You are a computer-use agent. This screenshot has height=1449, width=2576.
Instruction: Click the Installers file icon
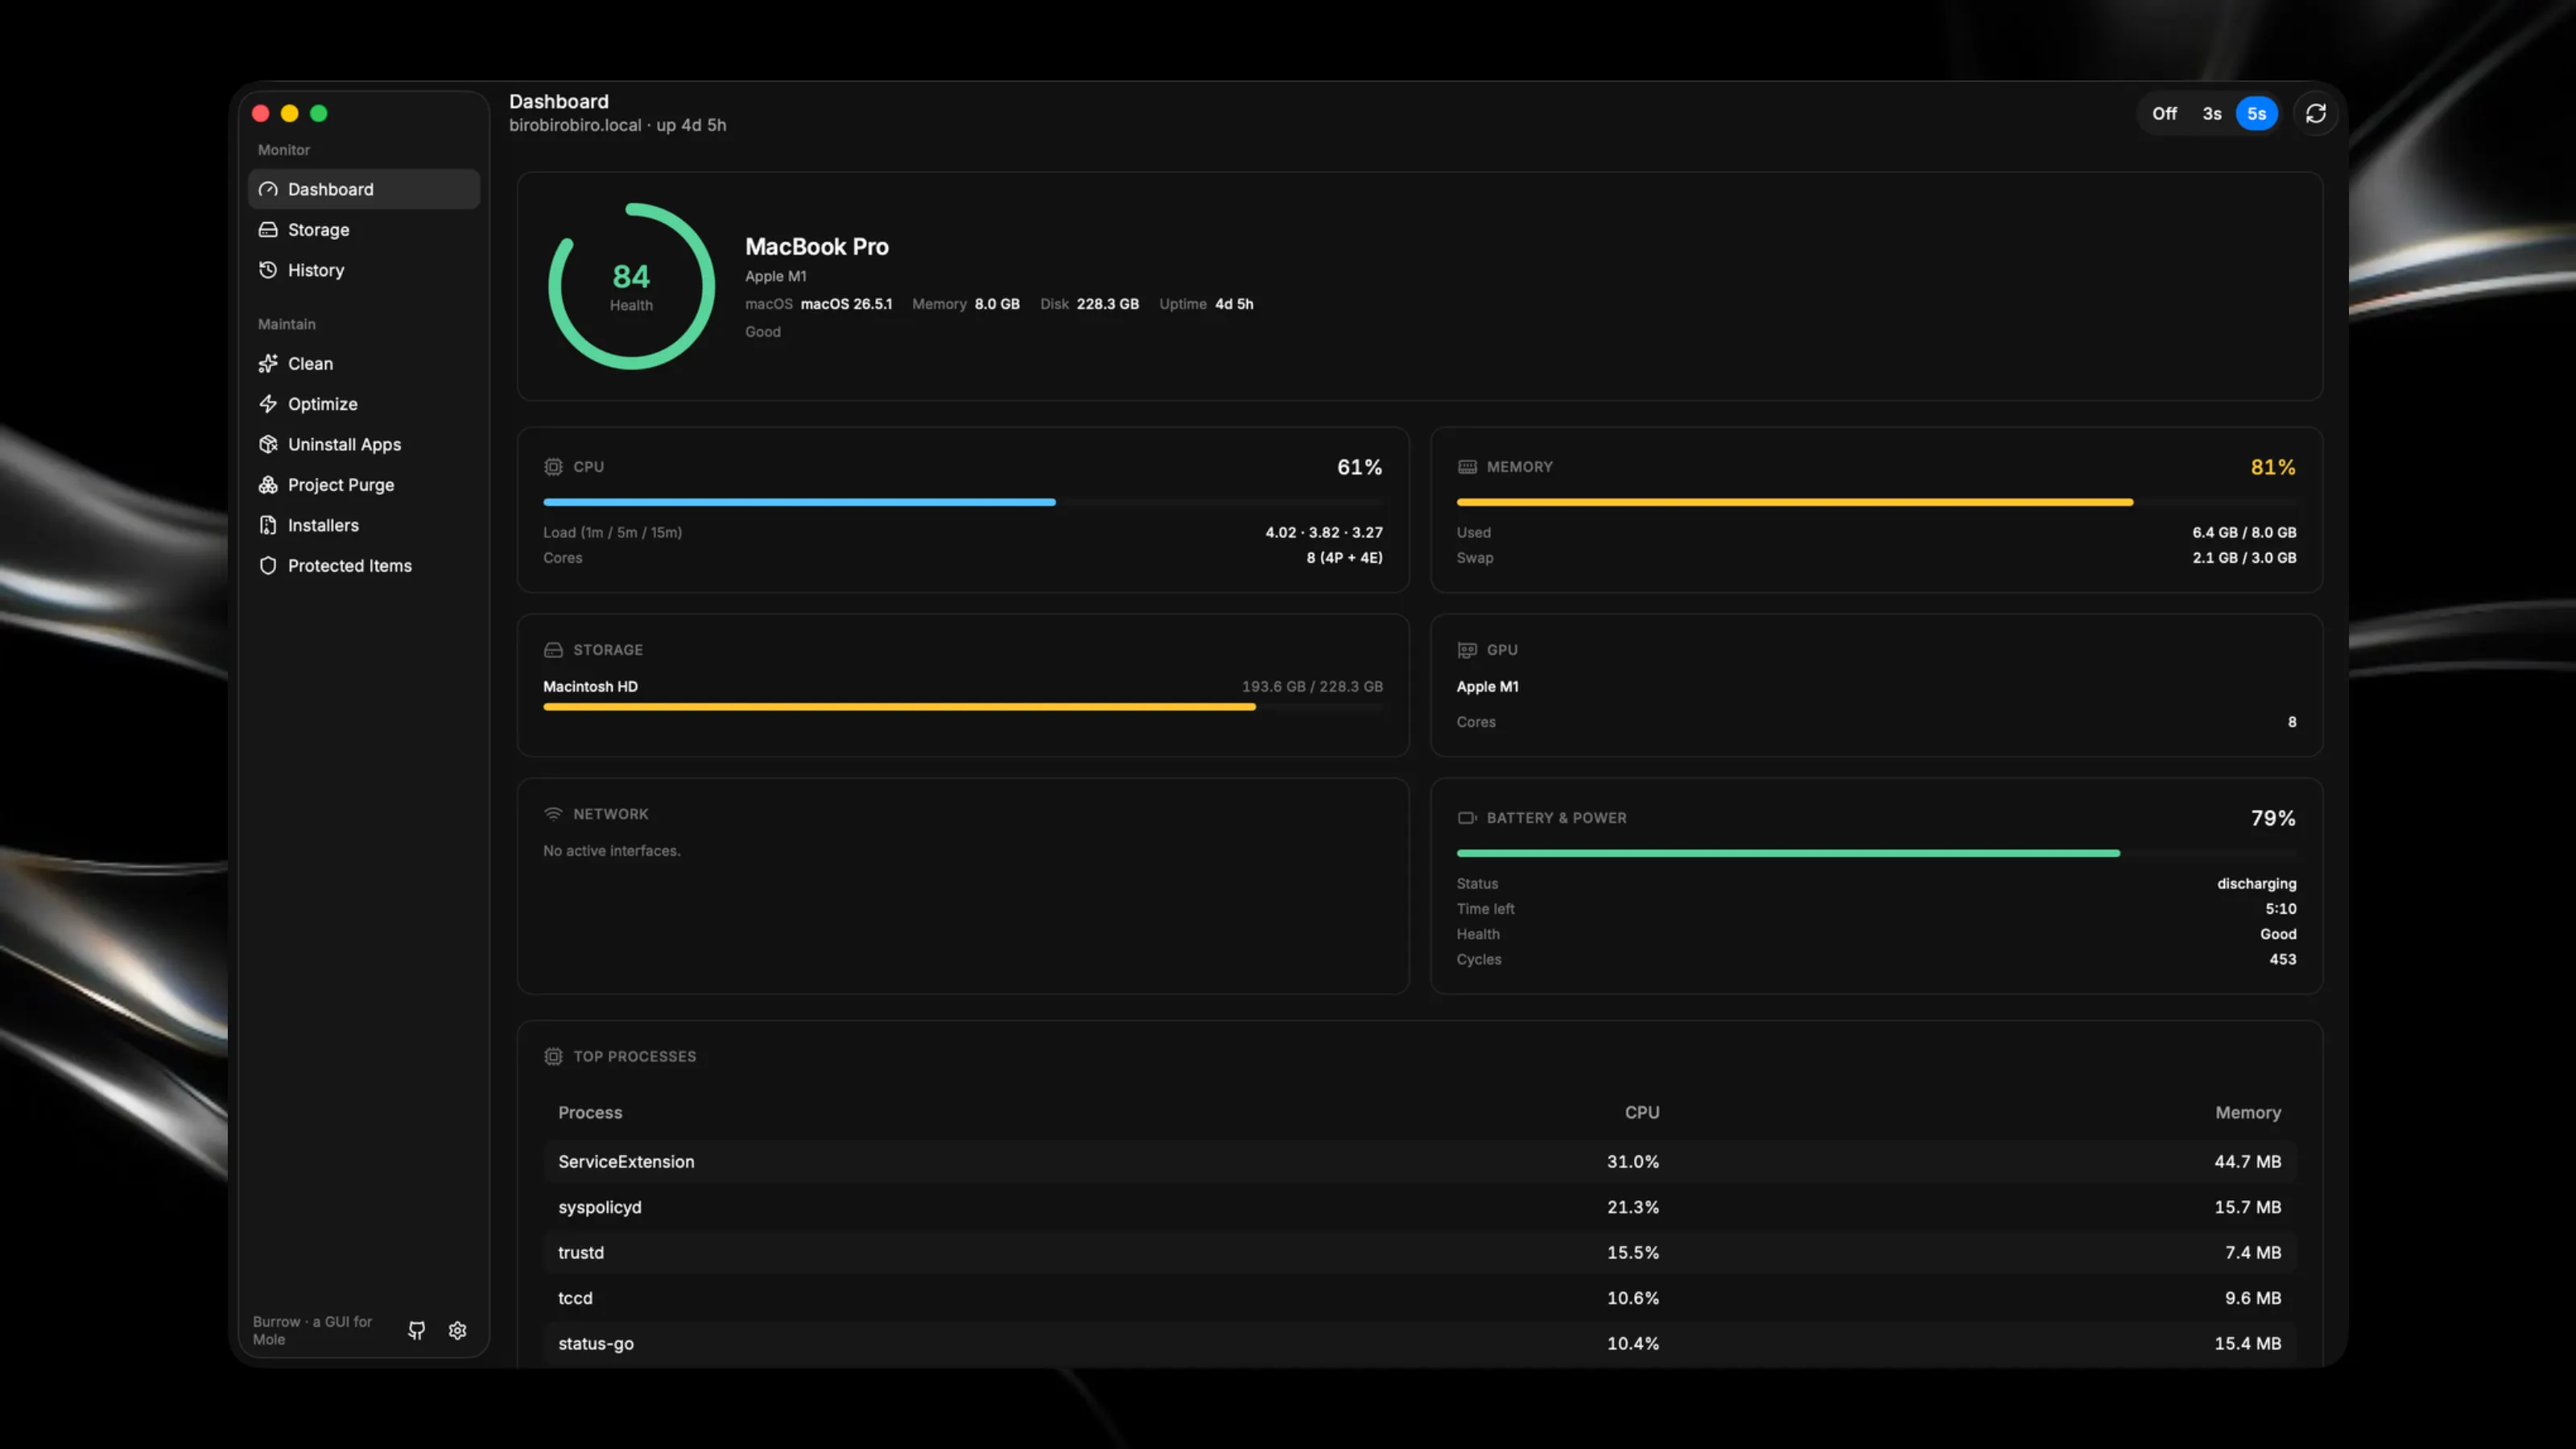(x=268, y=525)
